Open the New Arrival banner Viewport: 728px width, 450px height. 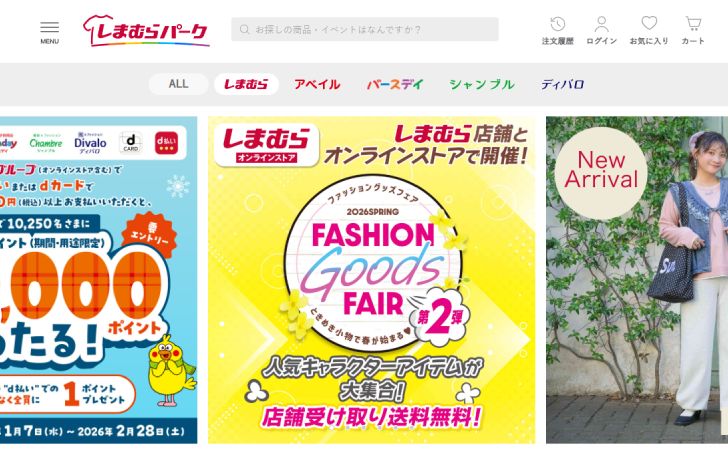637,280
